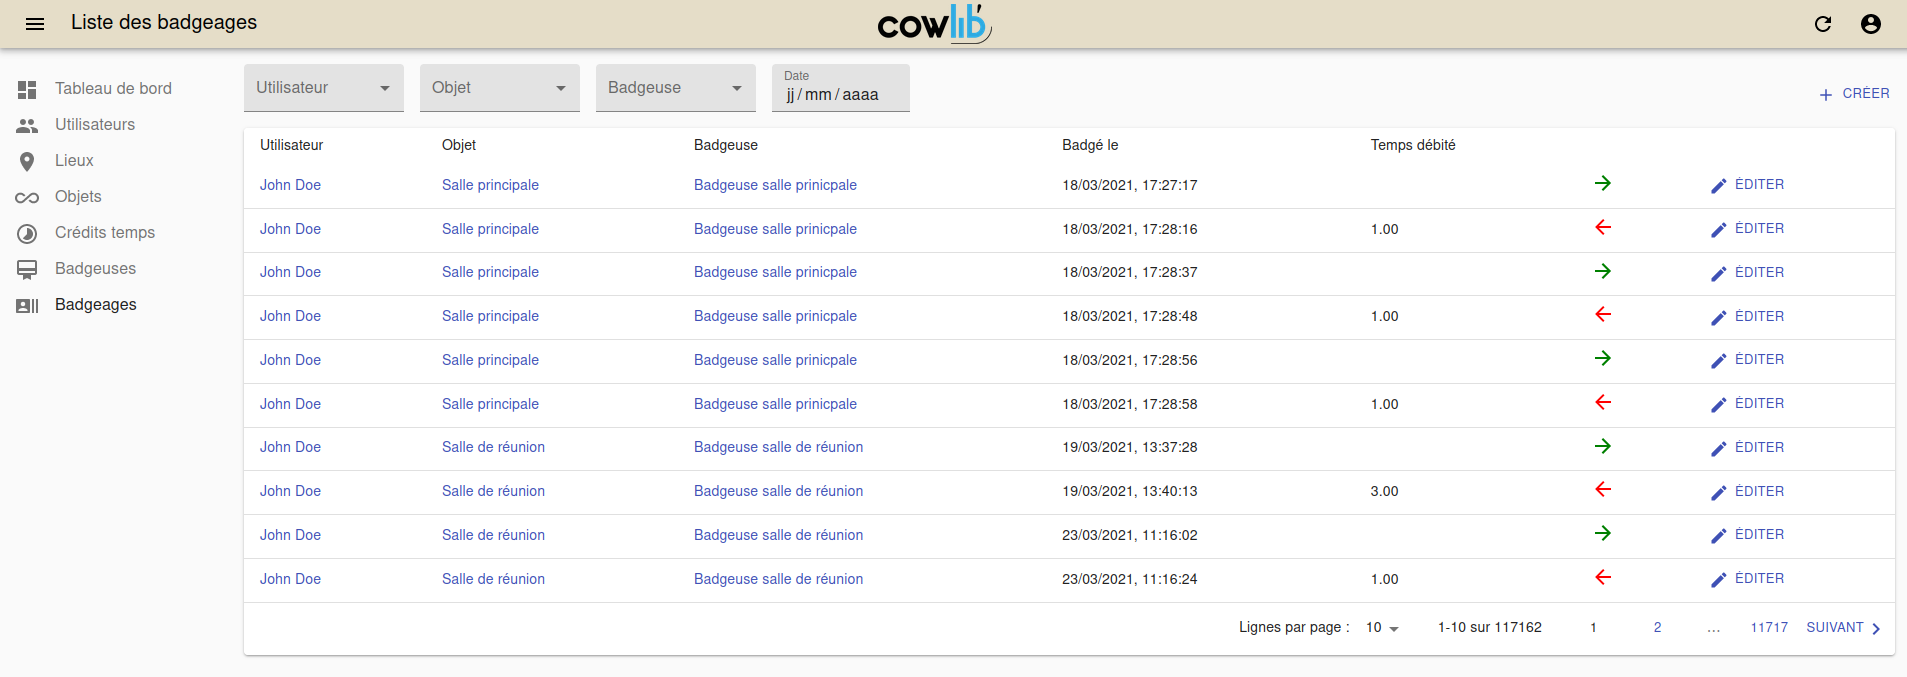Click the refresh icon in header
The height and width of the screenshot is (677, 1907).
tap(1822, 24)
